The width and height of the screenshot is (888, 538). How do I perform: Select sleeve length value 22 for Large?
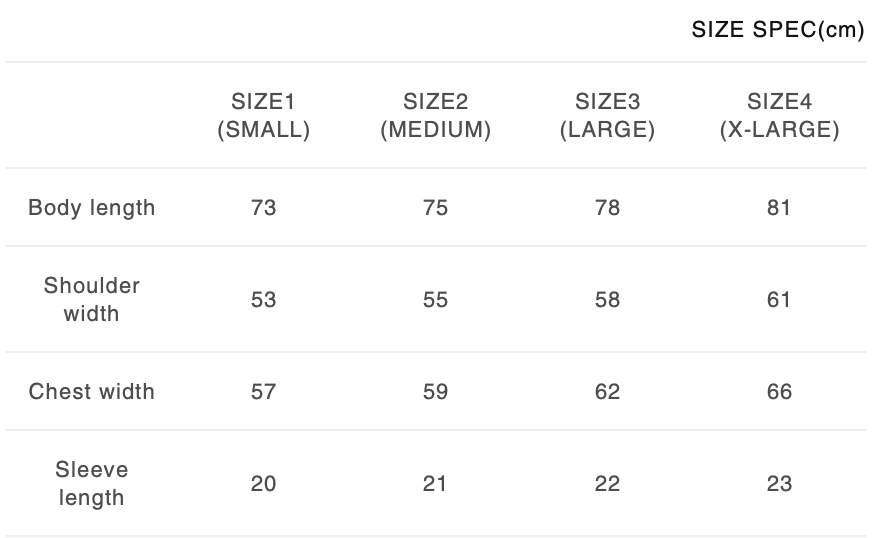pos(607,484)
